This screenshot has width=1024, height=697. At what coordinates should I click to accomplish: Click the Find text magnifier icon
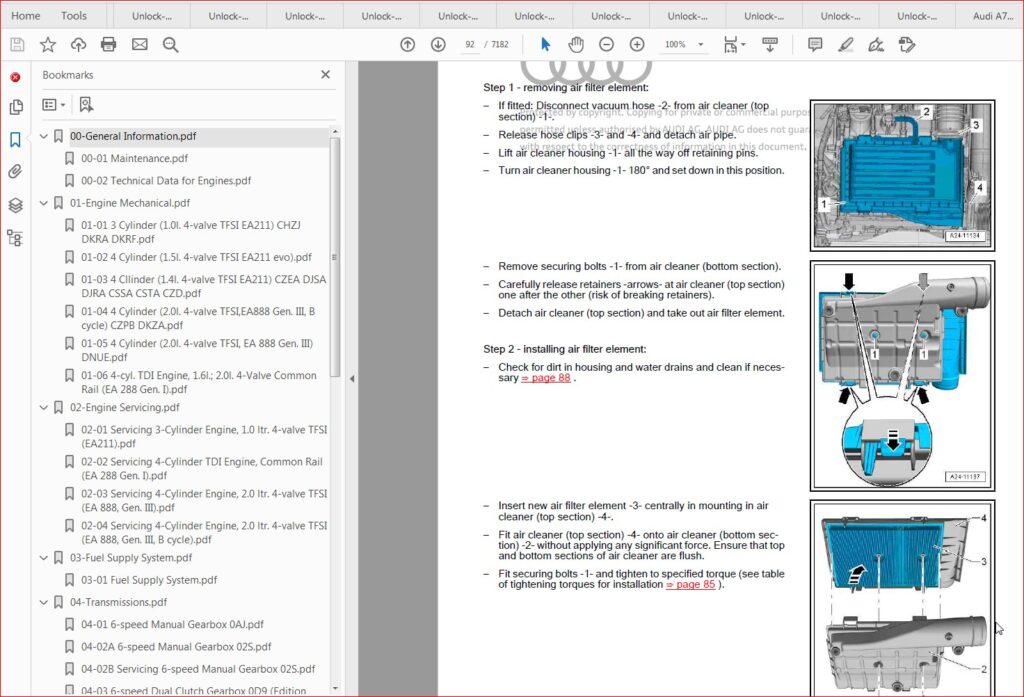[170, 44]
